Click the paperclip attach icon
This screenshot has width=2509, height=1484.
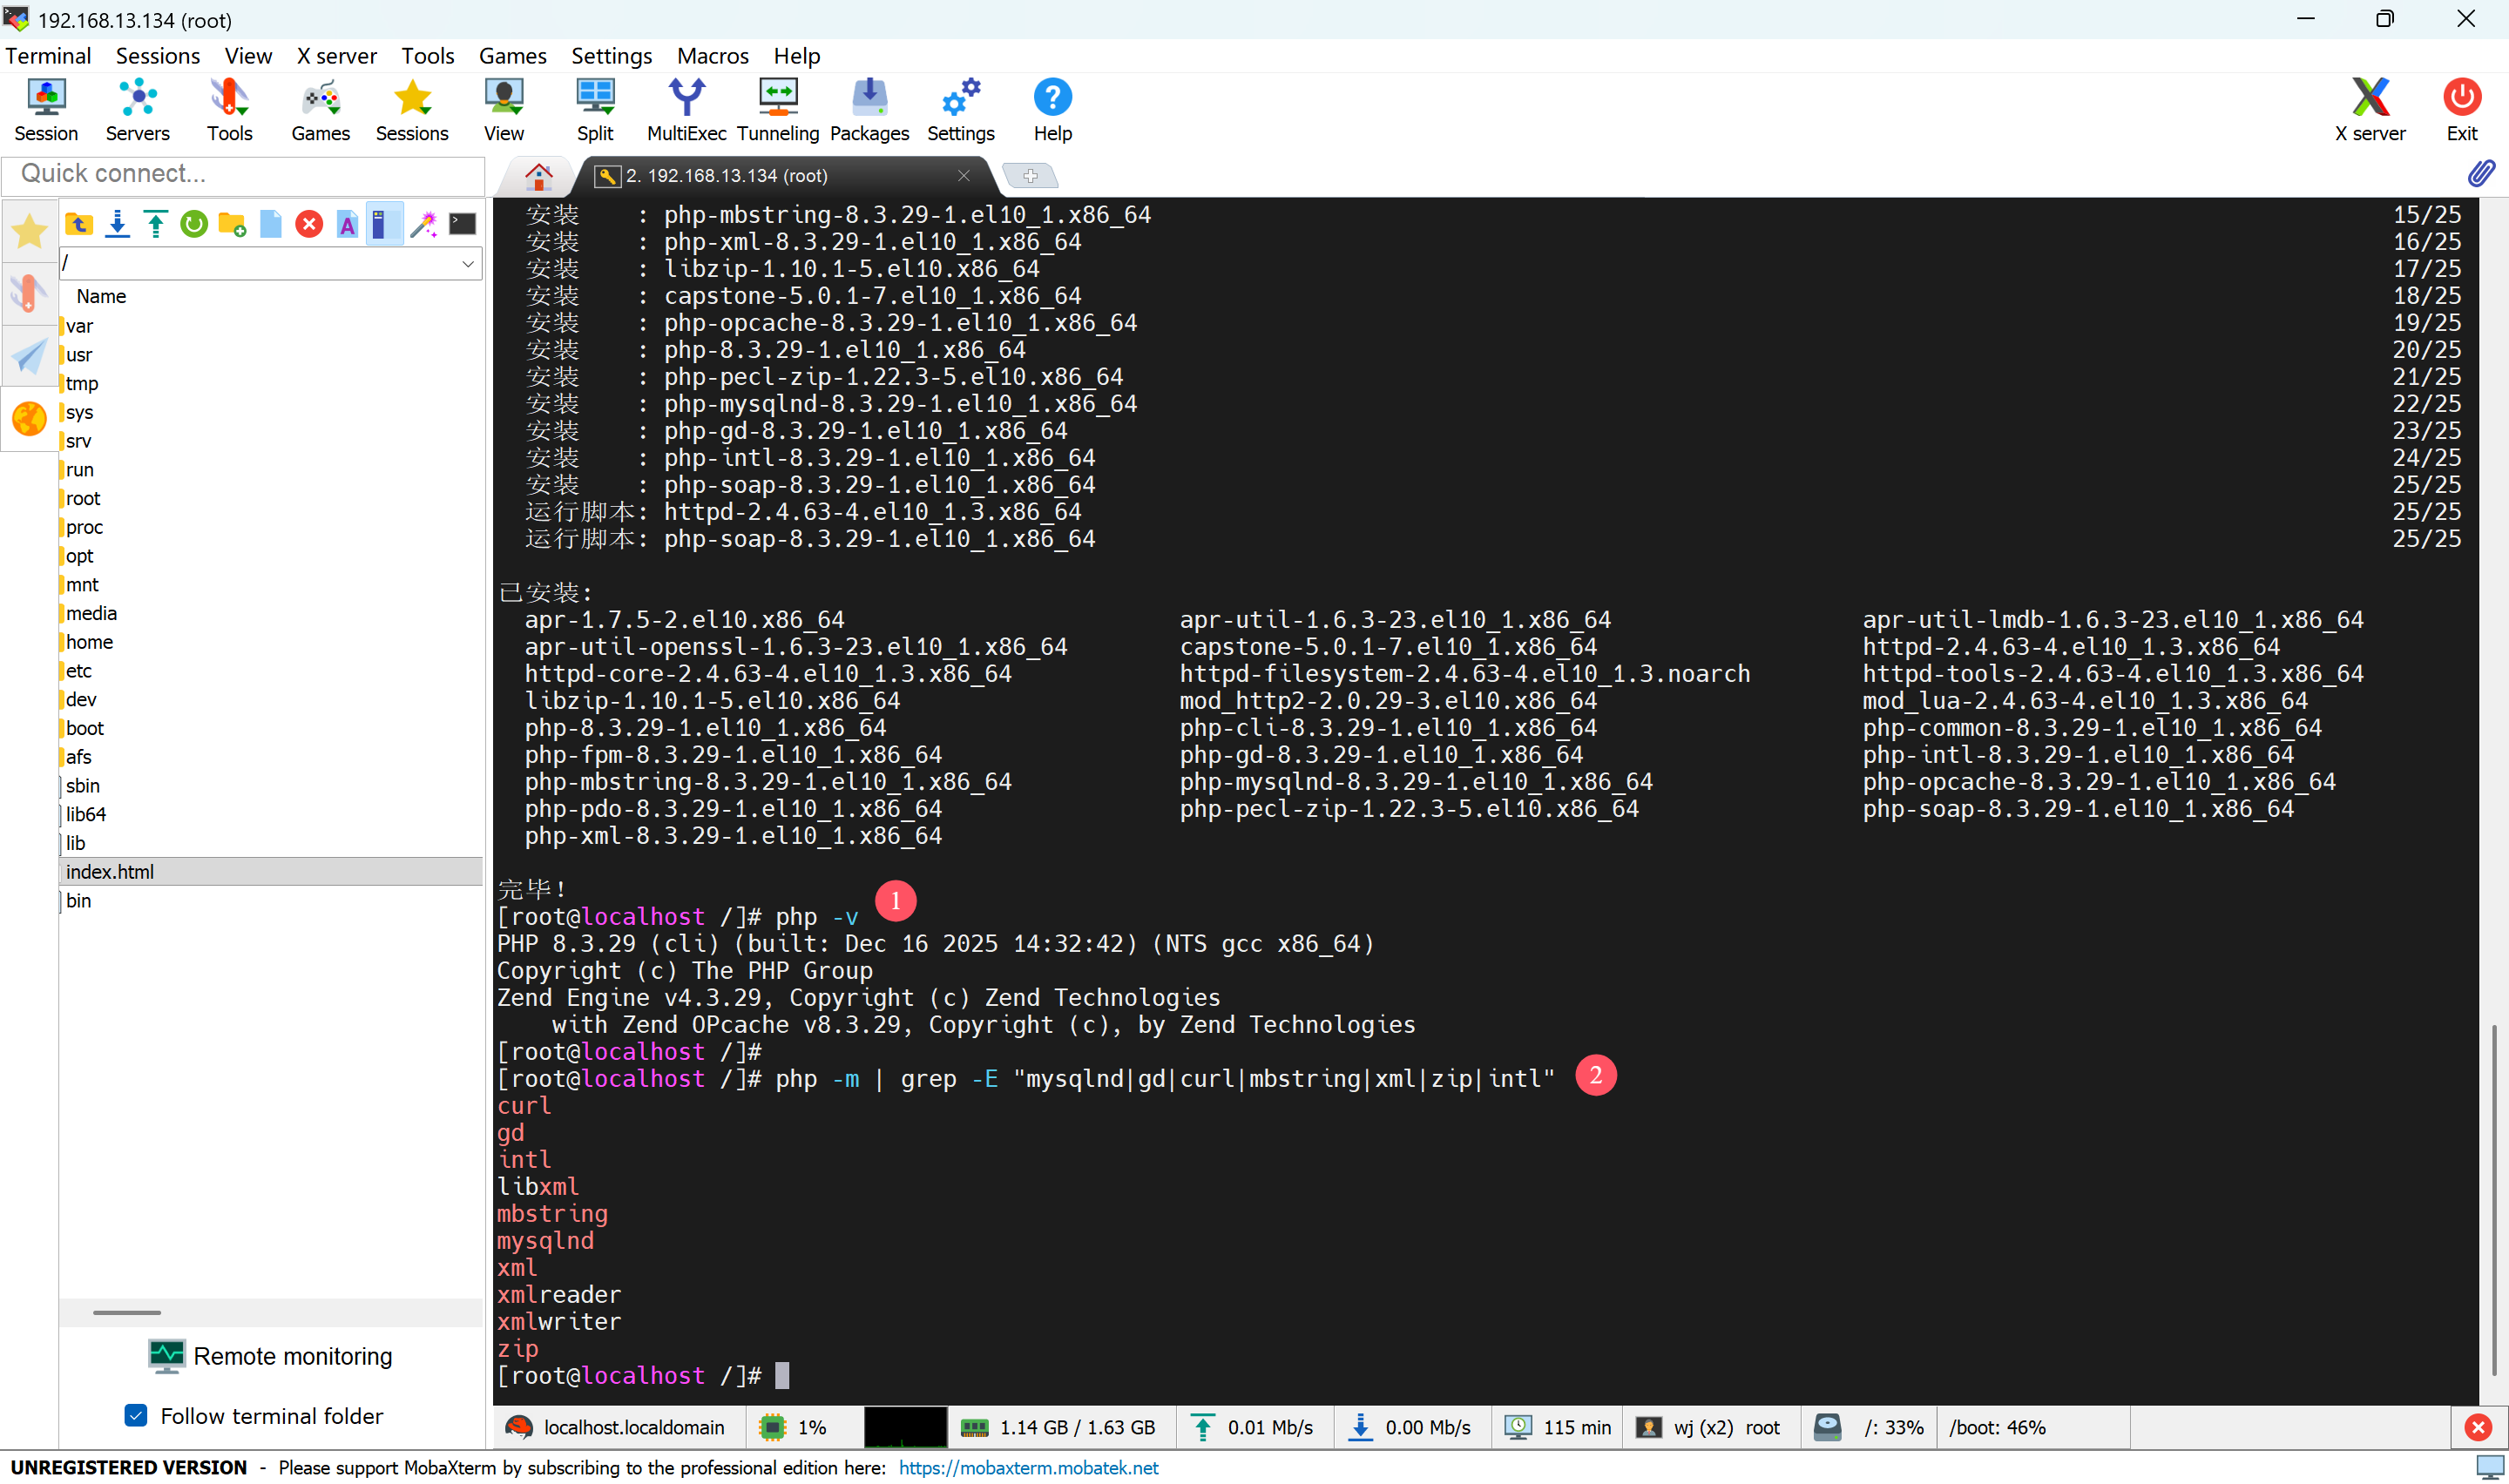2481,174
